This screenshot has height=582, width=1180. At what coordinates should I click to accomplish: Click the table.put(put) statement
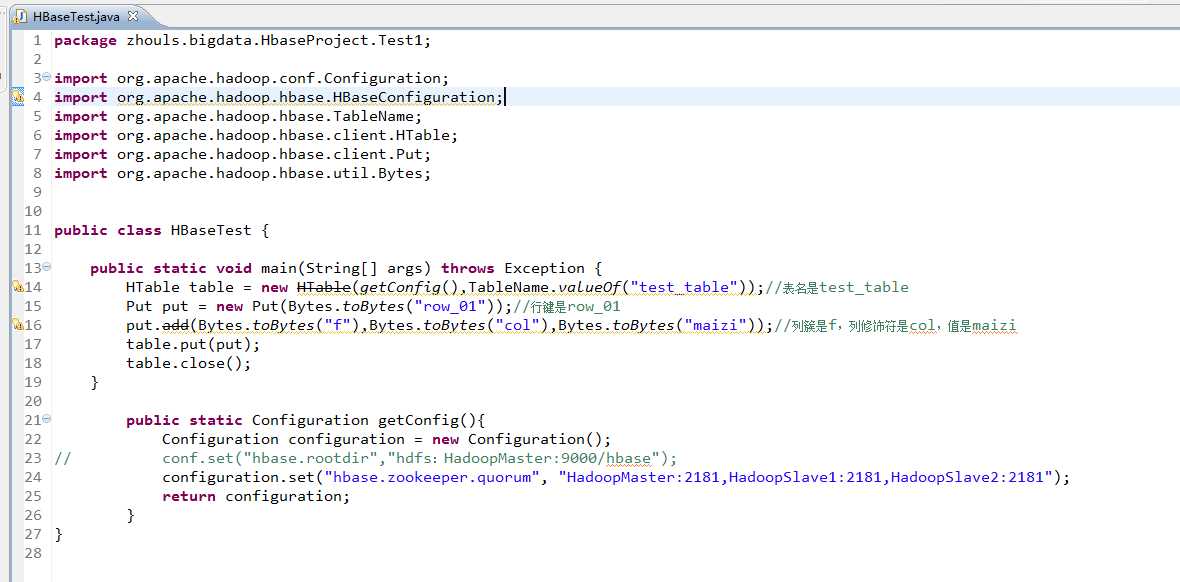pos(193,344)
